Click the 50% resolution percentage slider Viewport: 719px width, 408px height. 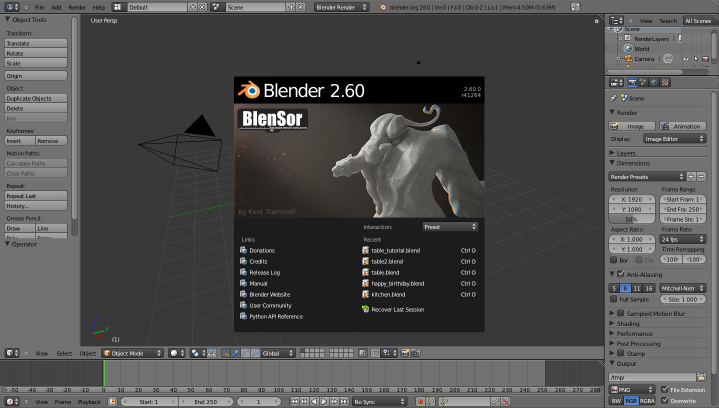pyautogui.click(x=632, y=219)
